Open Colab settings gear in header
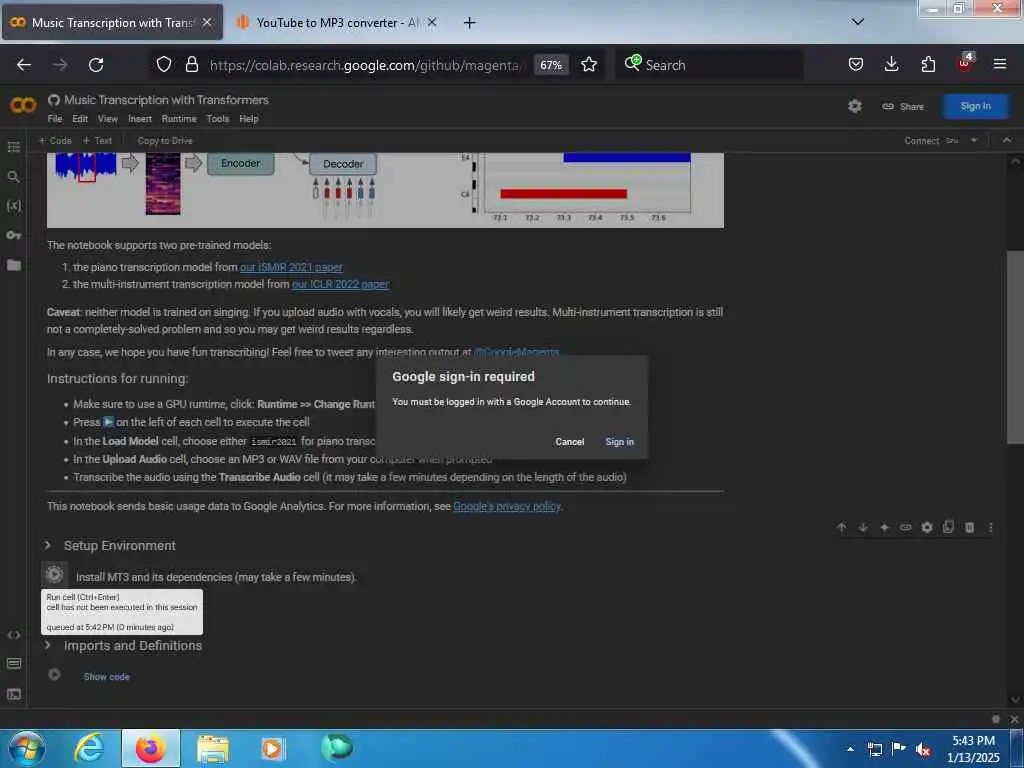Screen dimensions: 1024x768 click(855, 106)
